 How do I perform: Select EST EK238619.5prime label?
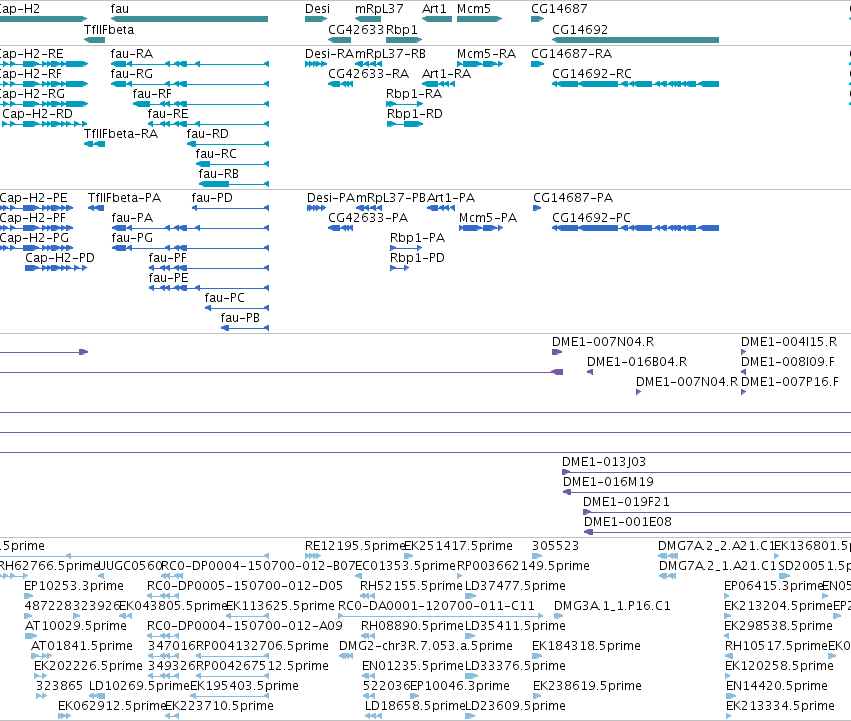pyautogui.click(x=587, y=686)
